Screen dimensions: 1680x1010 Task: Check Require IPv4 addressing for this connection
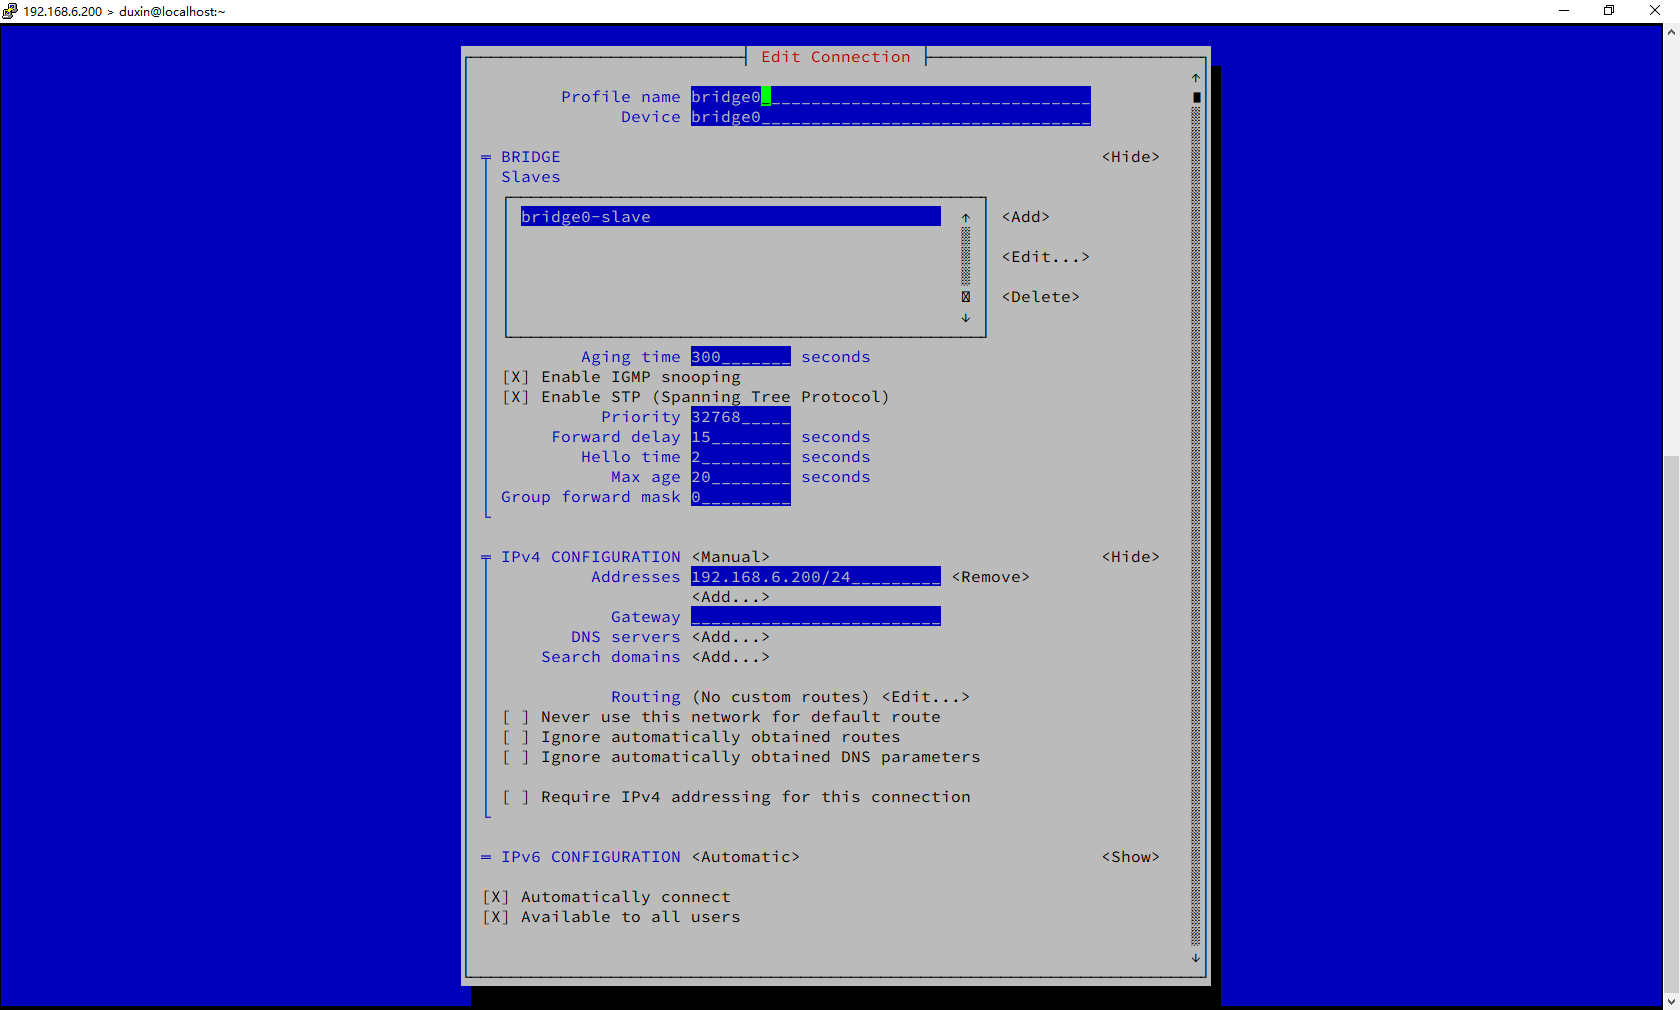[516, 797]
